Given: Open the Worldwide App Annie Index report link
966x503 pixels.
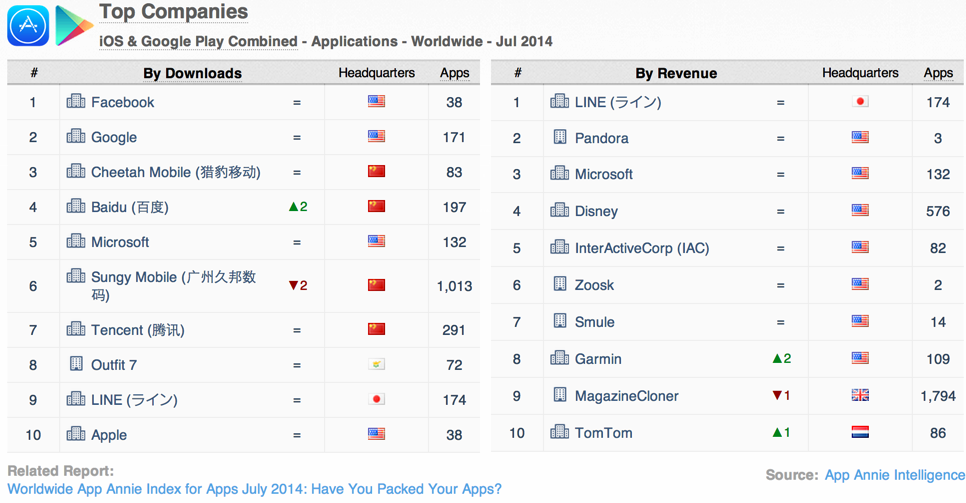Looking at the screenshot, I should 254,489.
